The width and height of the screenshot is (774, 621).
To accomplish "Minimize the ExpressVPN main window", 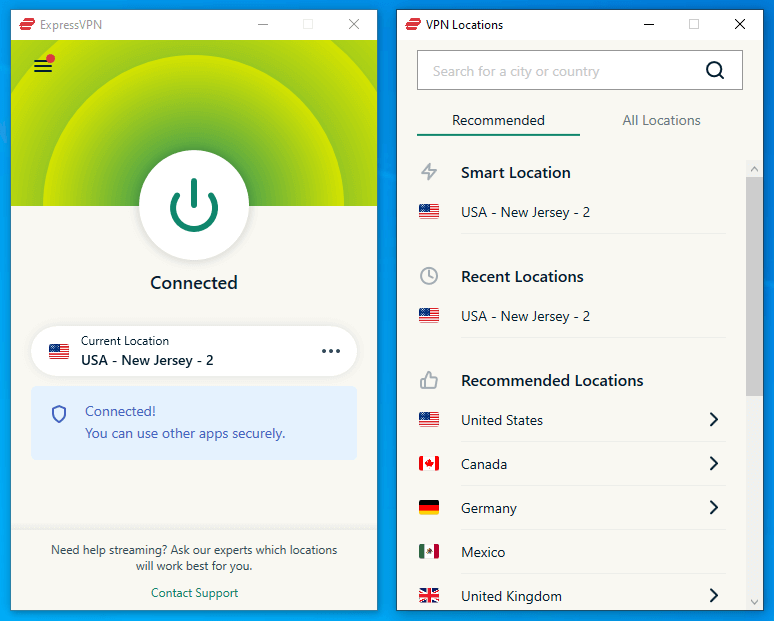I will pyautogui.click(x=263, y=24).
